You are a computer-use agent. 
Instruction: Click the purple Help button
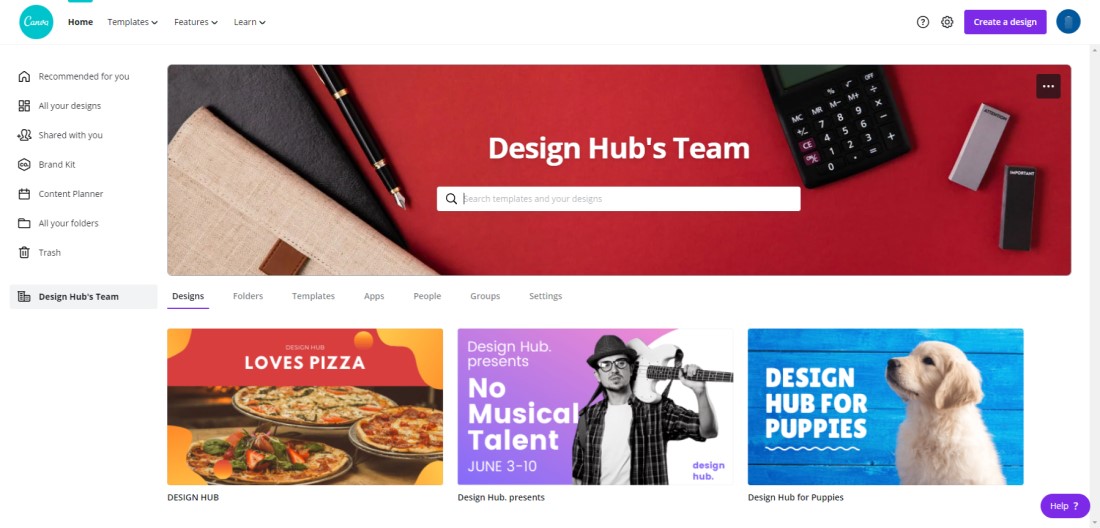[x=1065, y=506]
